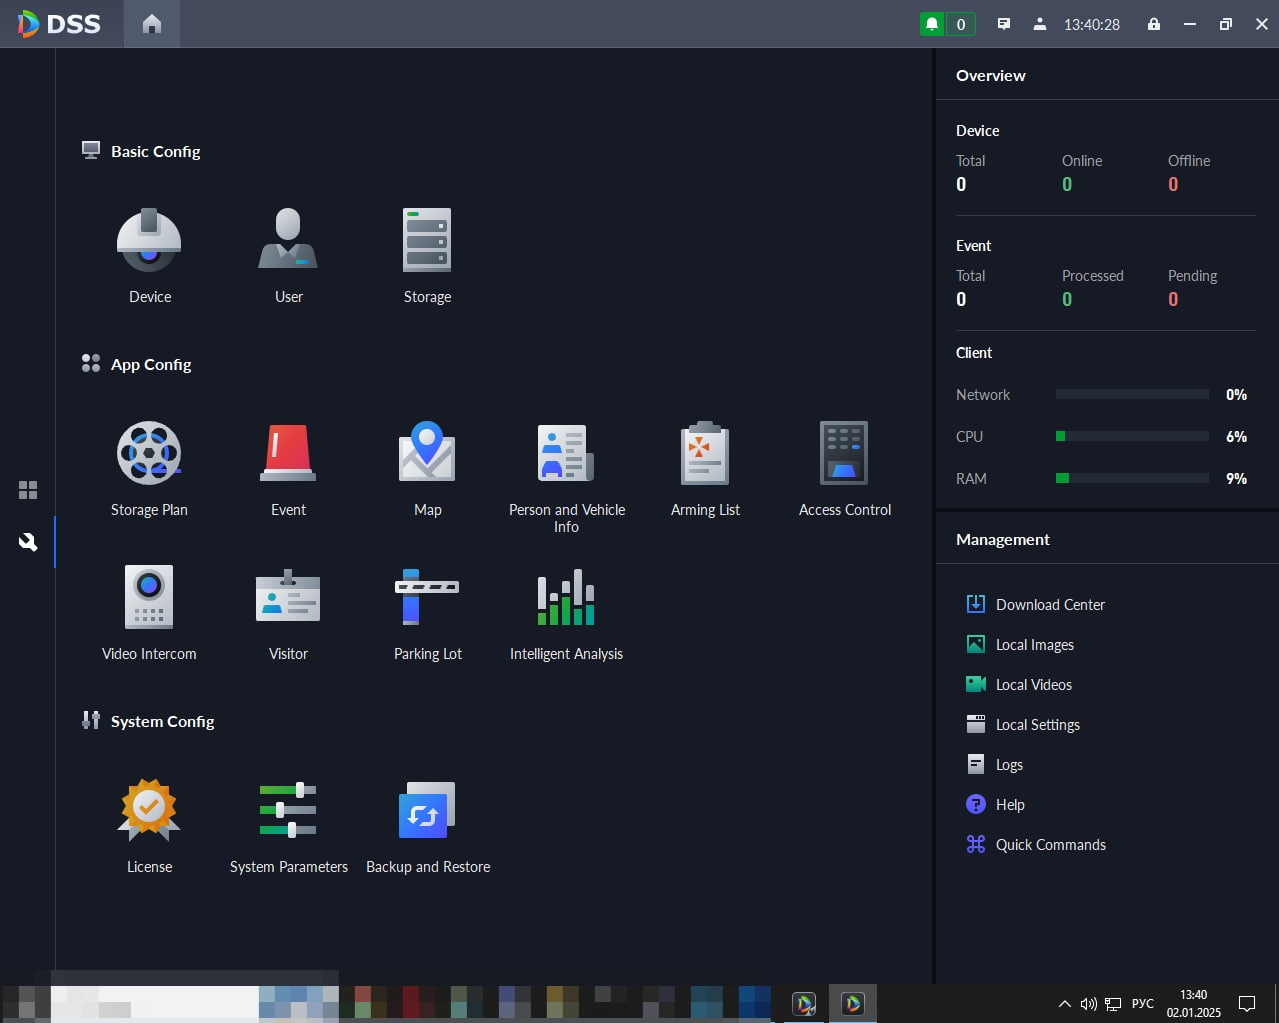Click the green alarm bell icon
This screenshot has height=1023, width=1279.
[x=932, y=24]
